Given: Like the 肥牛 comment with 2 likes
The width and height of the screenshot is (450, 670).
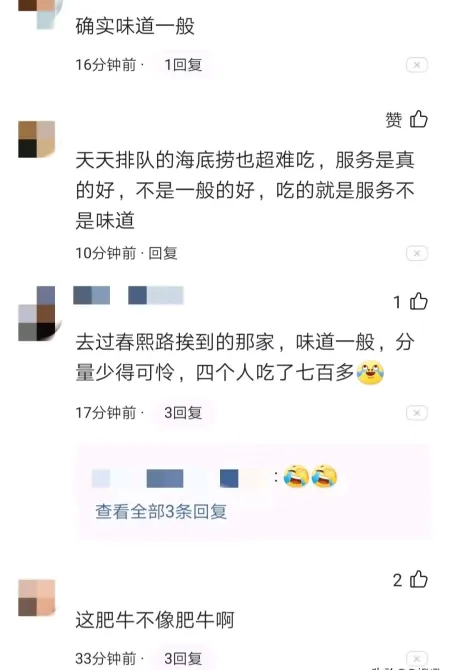Looking at the screenshot, I should 410,580.
